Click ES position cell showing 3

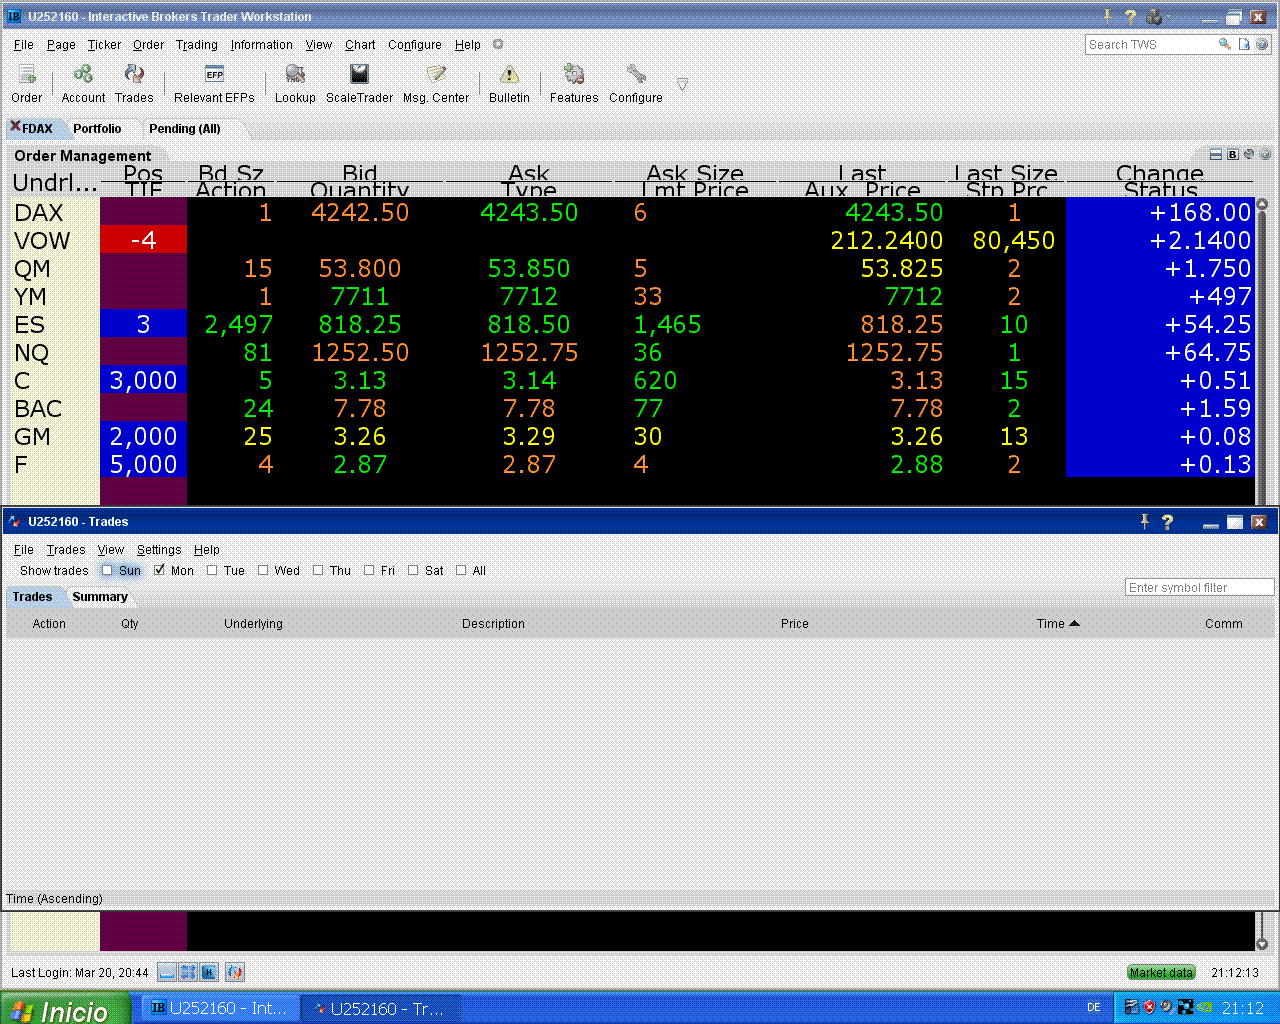143,324
